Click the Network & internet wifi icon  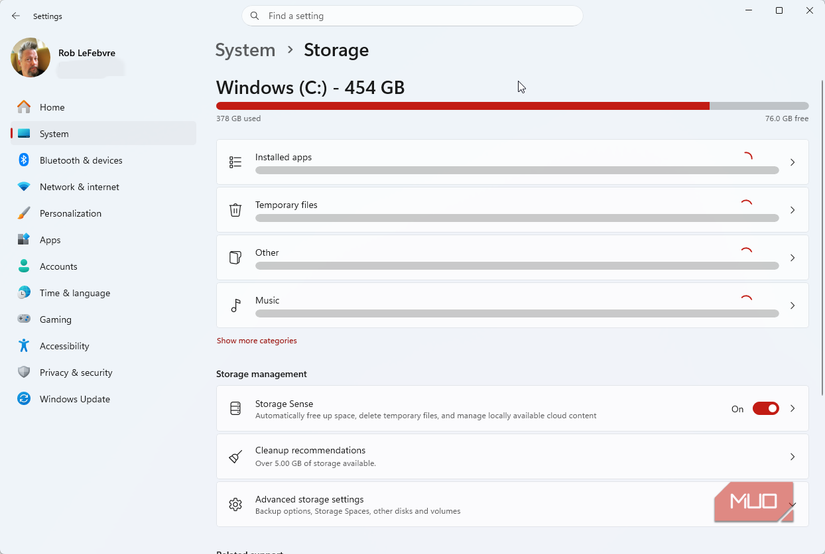(24, 187)
